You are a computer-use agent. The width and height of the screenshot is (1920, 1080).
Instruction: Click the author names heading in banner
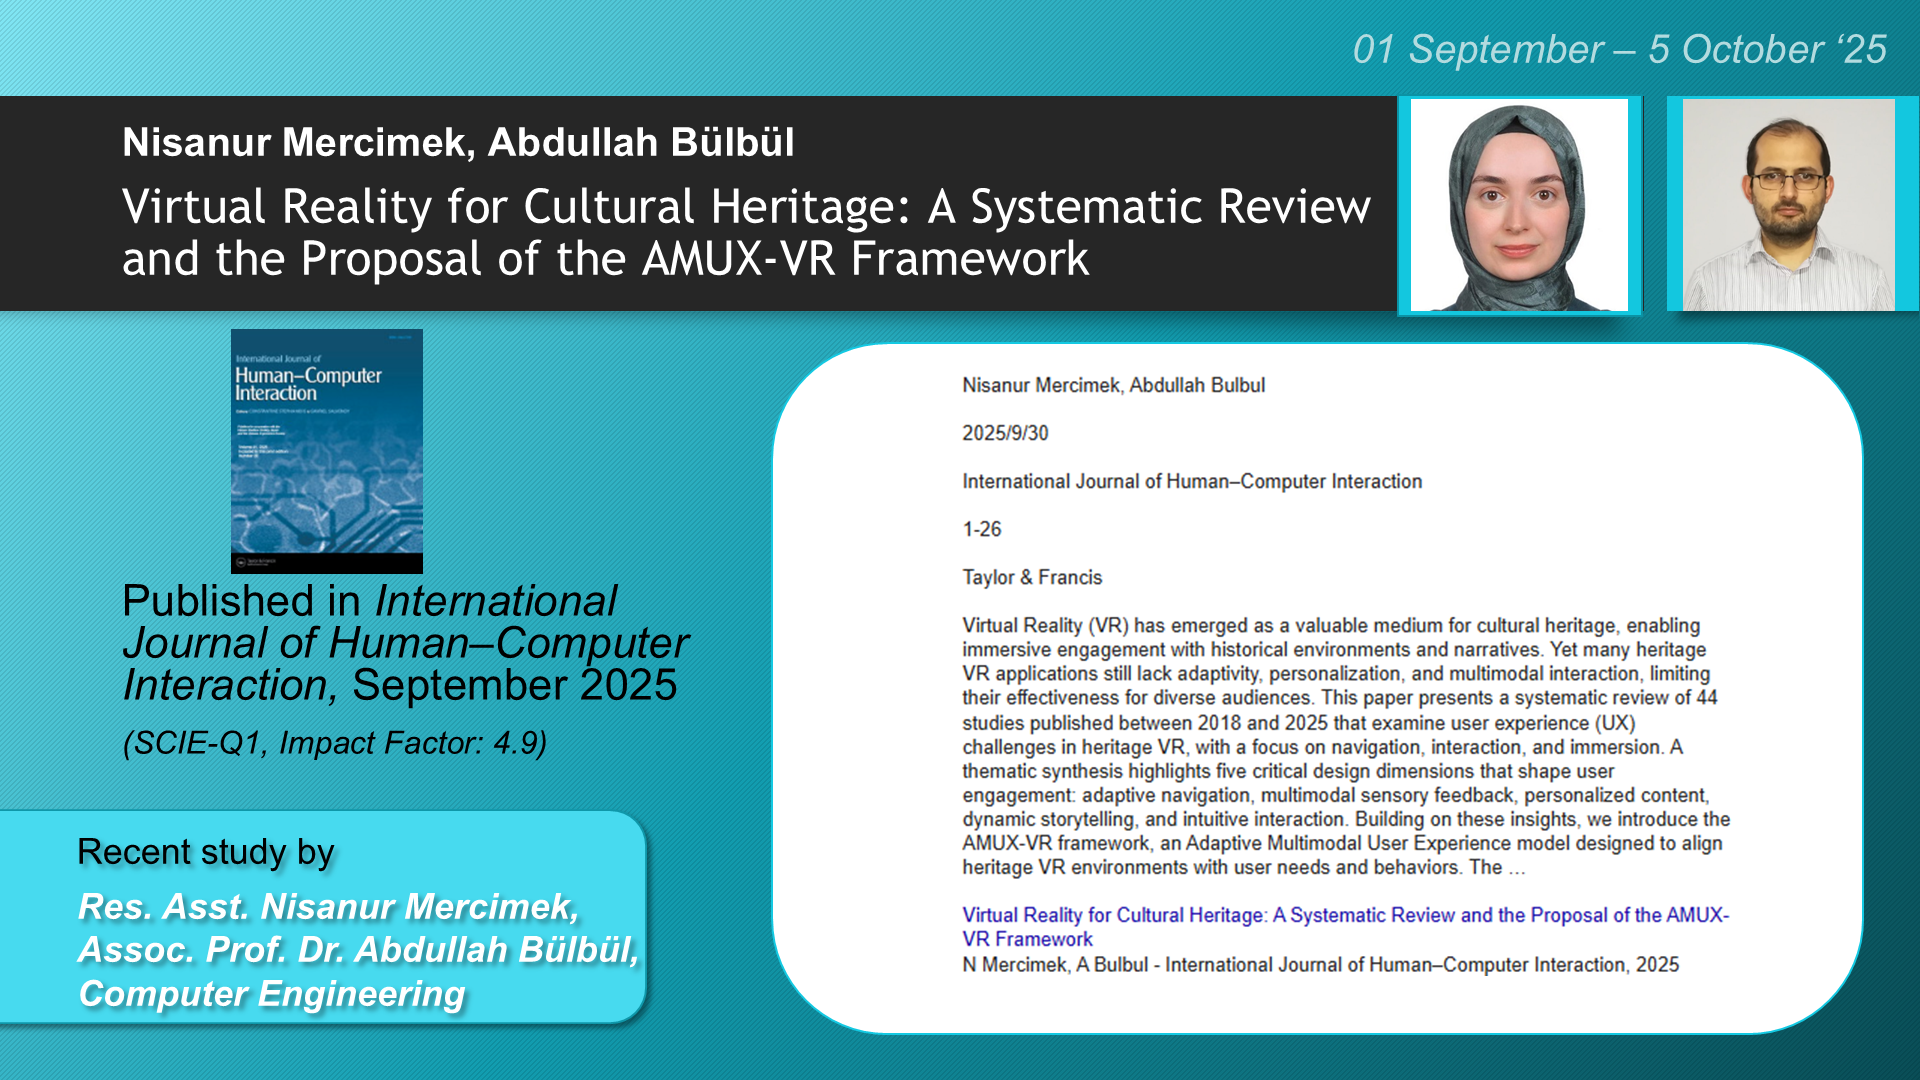(x=458, y=142)
